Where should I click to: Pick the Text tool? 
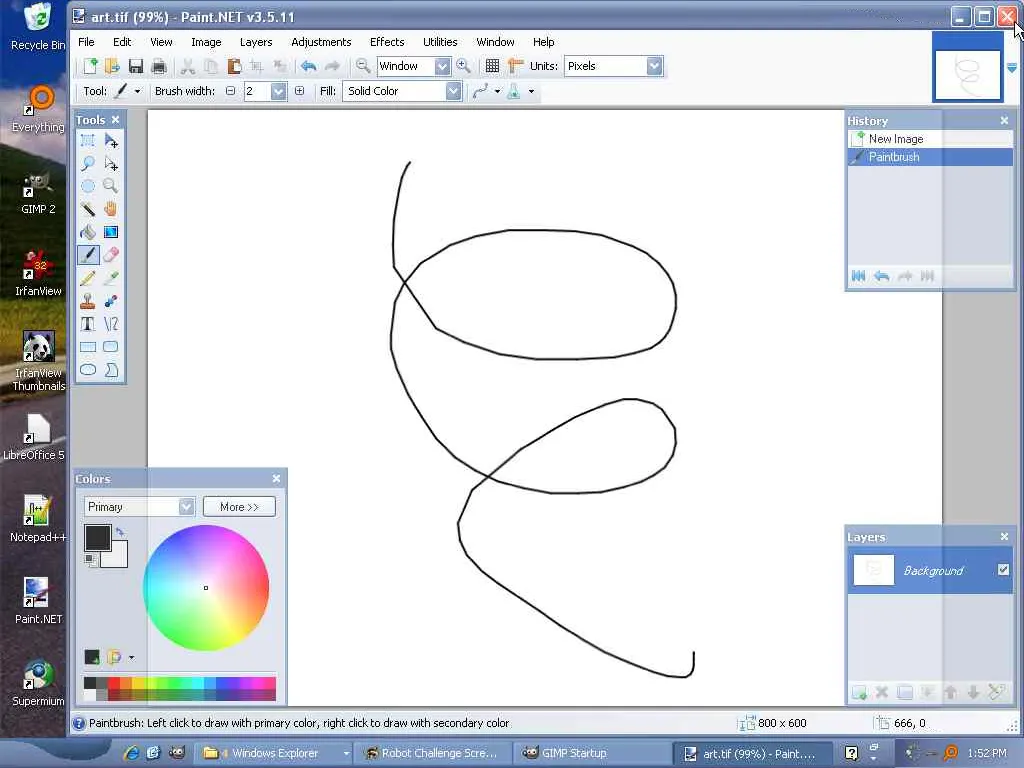[88, 324]
